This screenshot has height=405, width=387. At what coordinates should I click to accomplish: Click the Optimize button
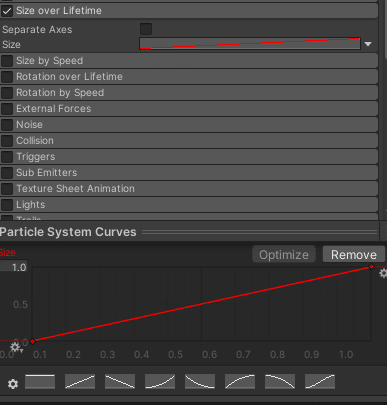[x=284, y=255]
